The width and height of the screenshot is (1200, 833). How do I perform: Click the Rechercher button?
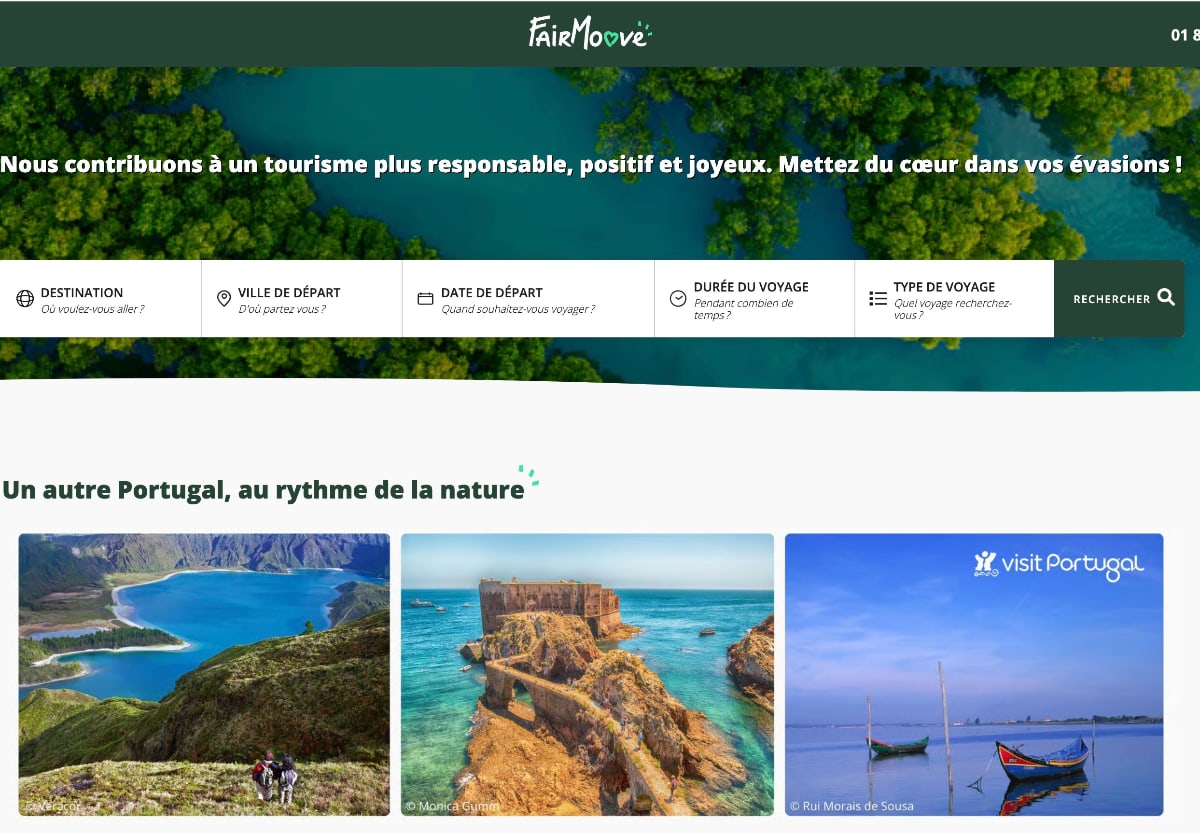(x=1119, y=299)
